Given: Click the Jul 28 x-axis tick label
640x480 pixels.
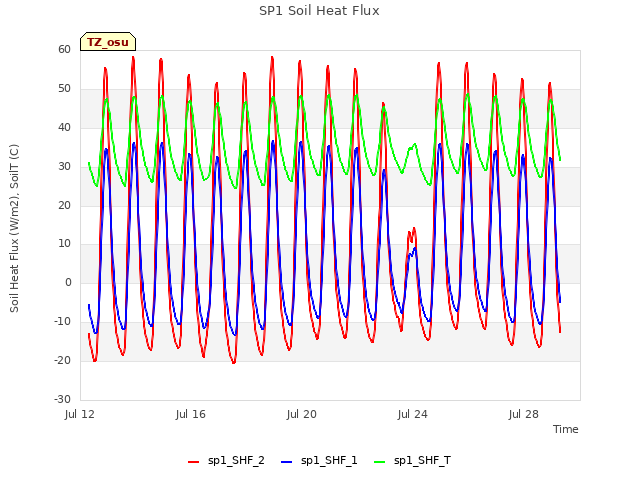Looking at the screenshot, I should coord(524,414).
